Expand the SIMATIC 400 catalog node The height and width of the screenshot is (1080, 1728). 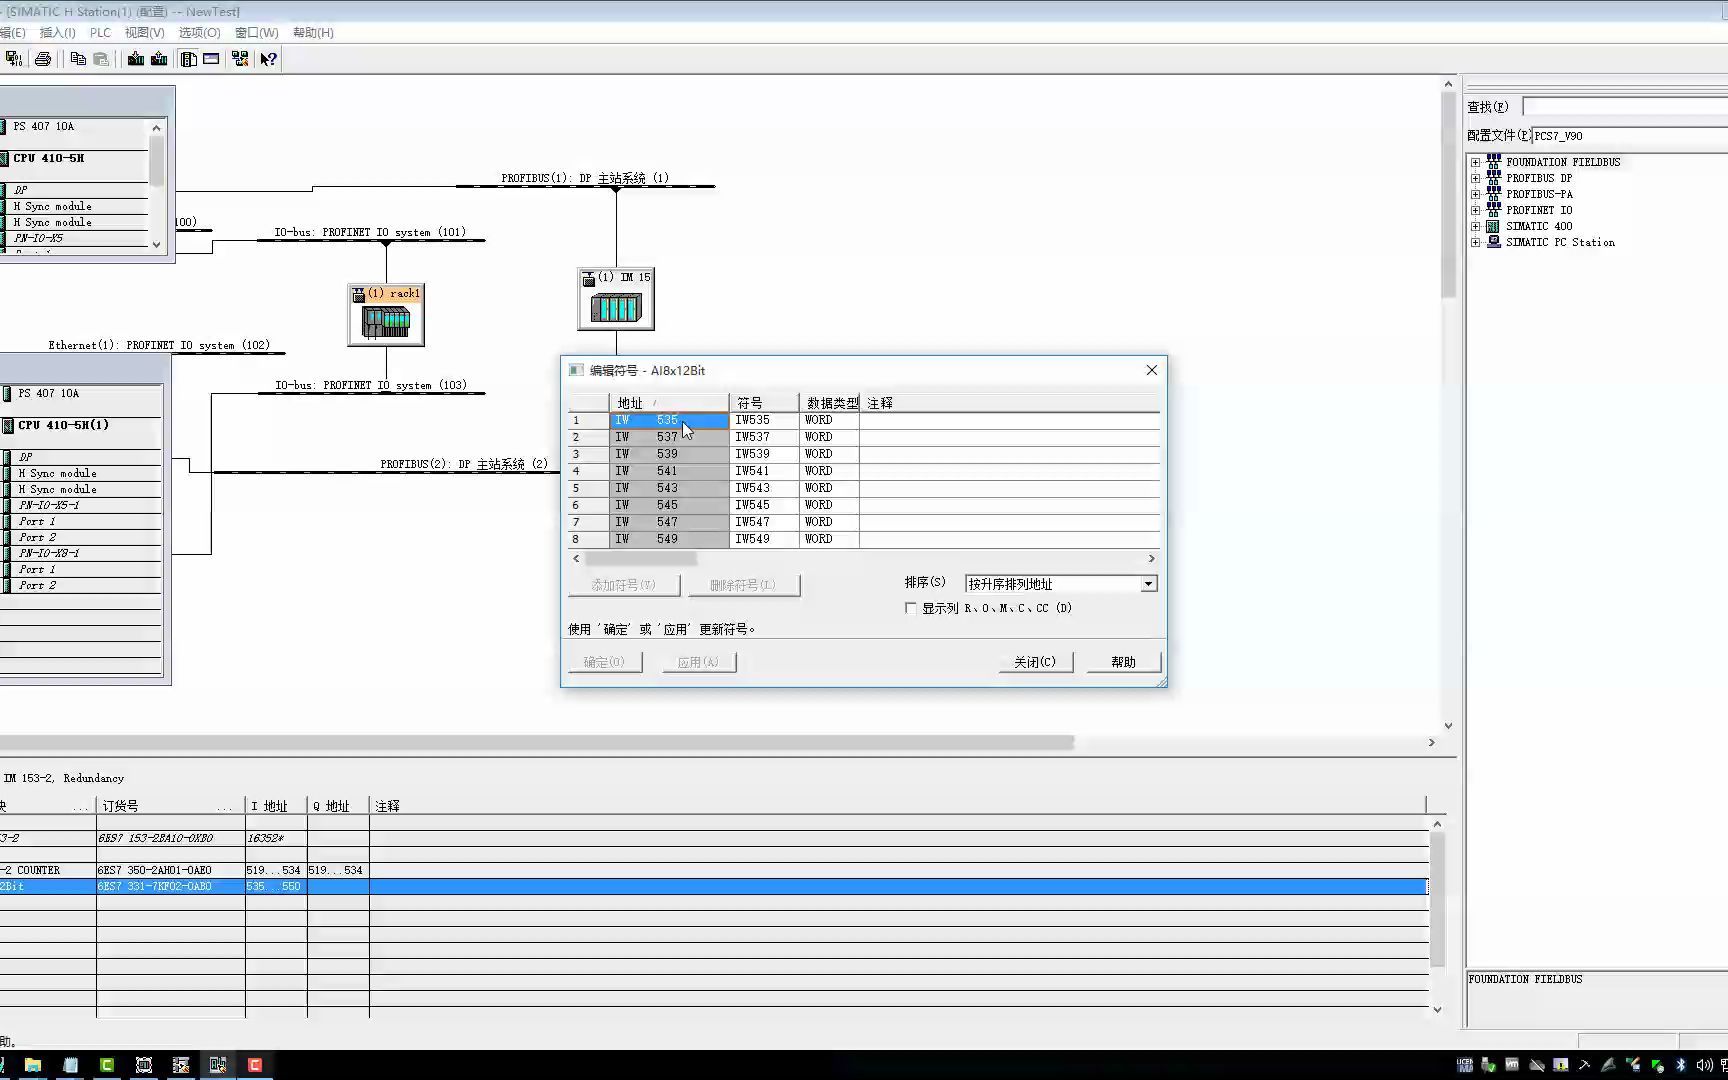coord(1475,226)
